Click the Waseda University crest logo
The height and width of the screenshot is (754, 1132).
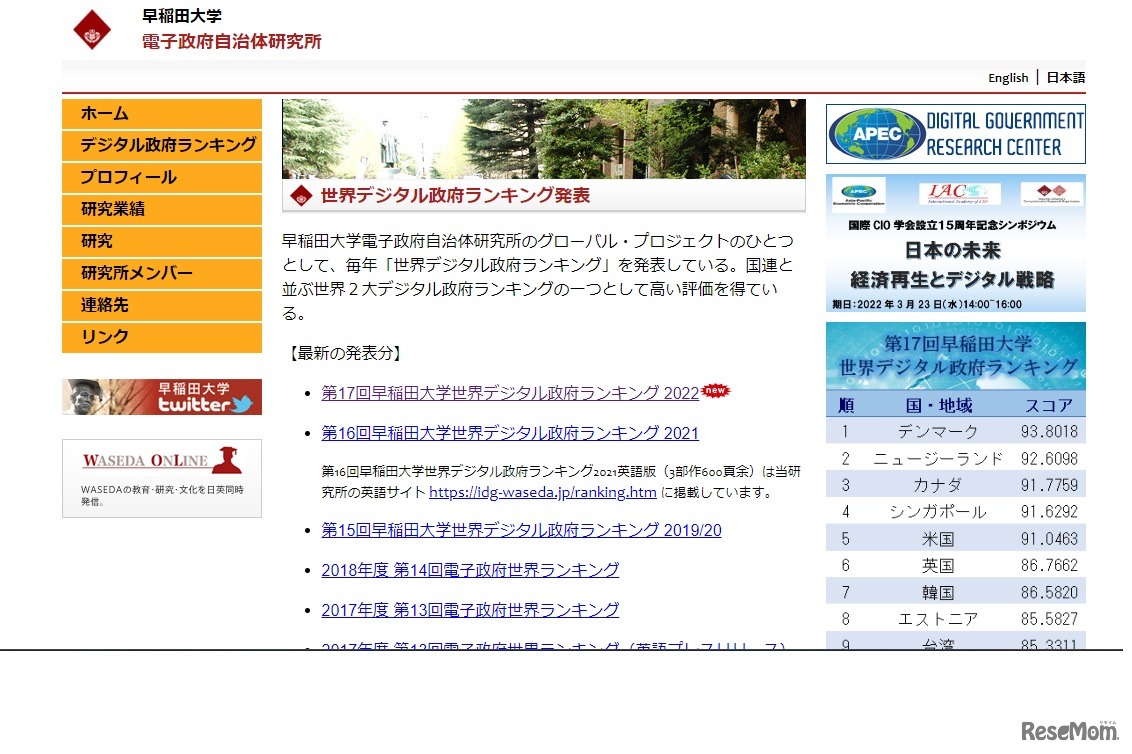[x=93, y=29]
